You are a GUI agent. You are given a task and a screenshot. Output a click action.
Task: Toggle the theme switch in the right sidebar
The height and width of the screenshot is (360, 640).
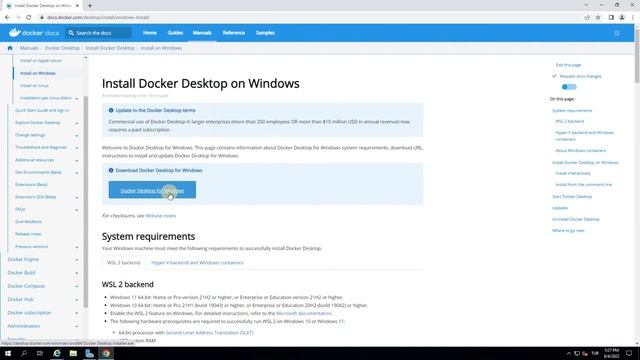click(569, 87)
